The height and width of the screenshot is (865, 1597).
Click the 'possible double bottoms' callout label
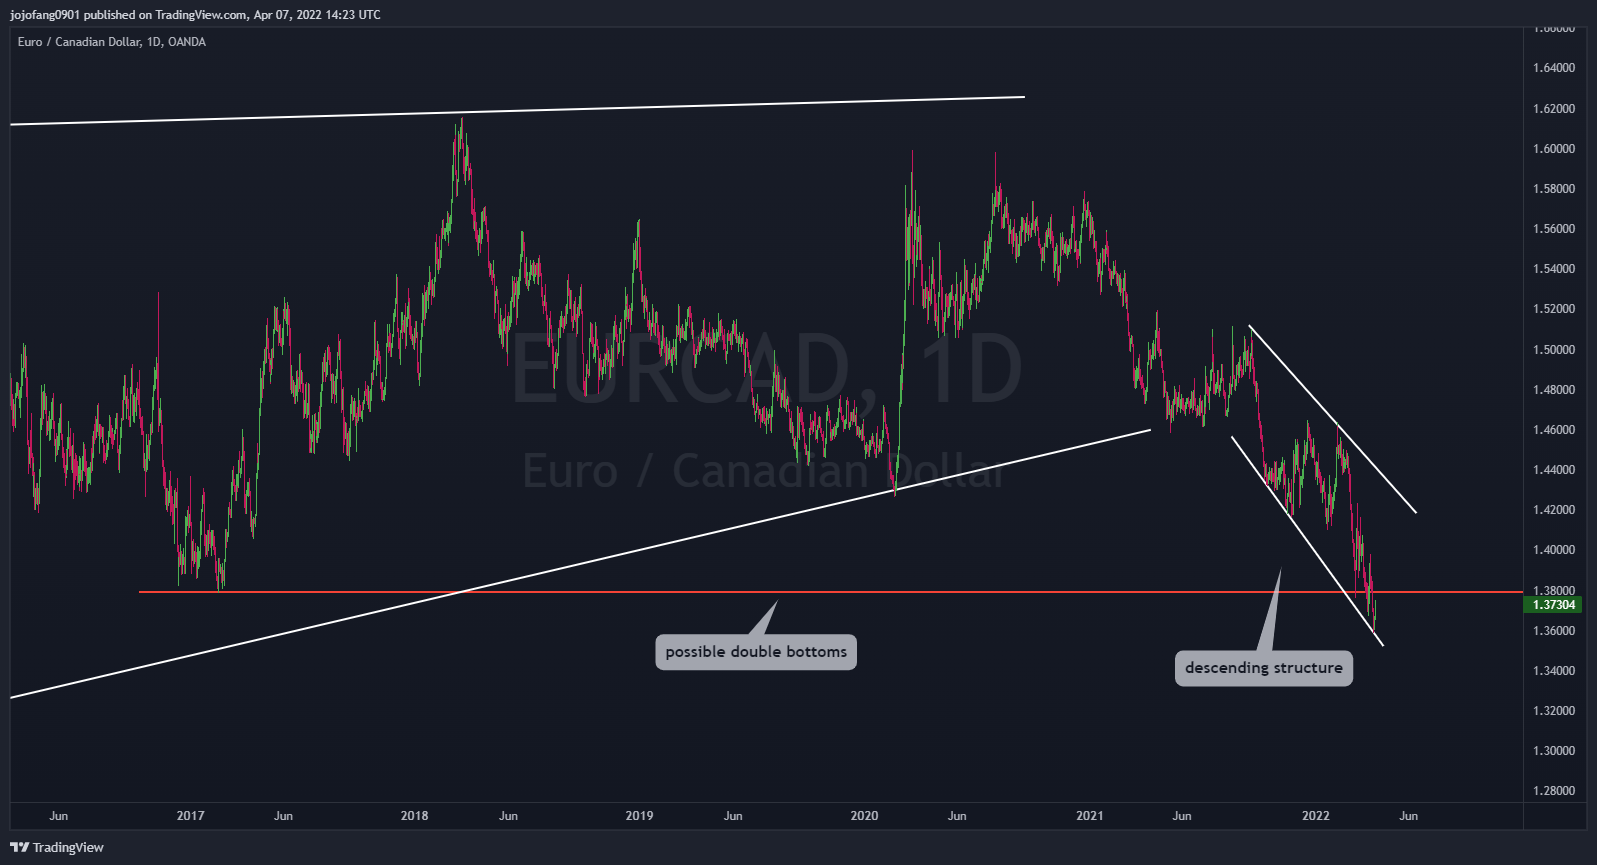pos(756,652)
